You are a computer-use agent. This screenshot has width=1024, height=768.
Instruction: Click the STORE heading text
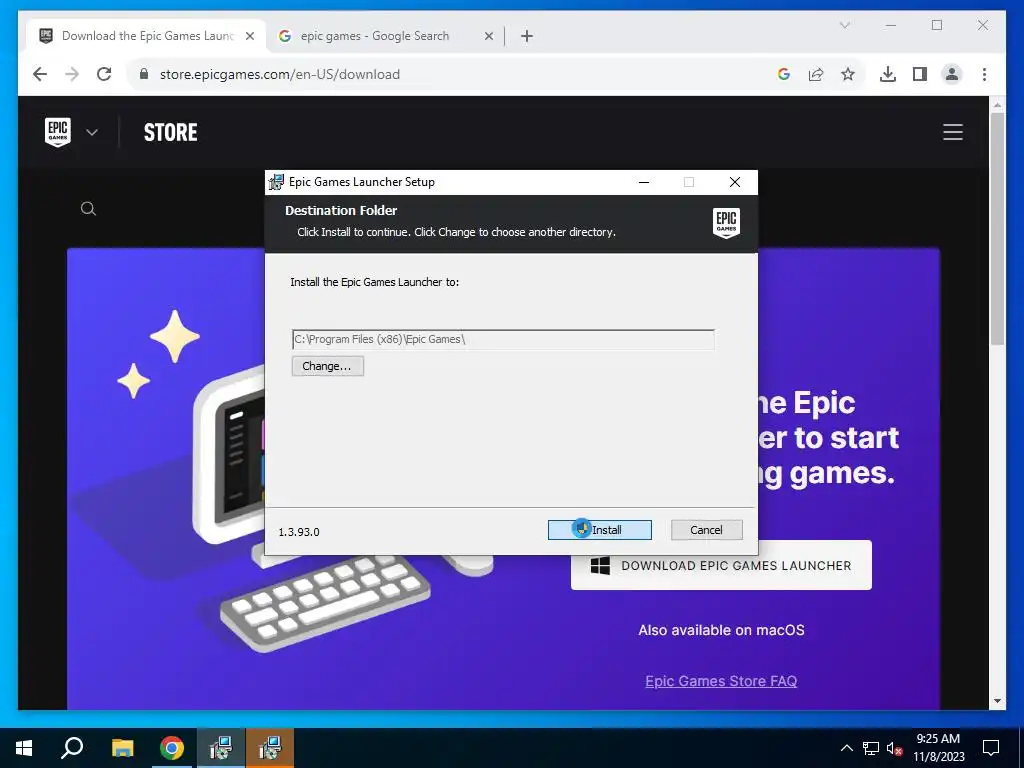click(x=170, y=133)
